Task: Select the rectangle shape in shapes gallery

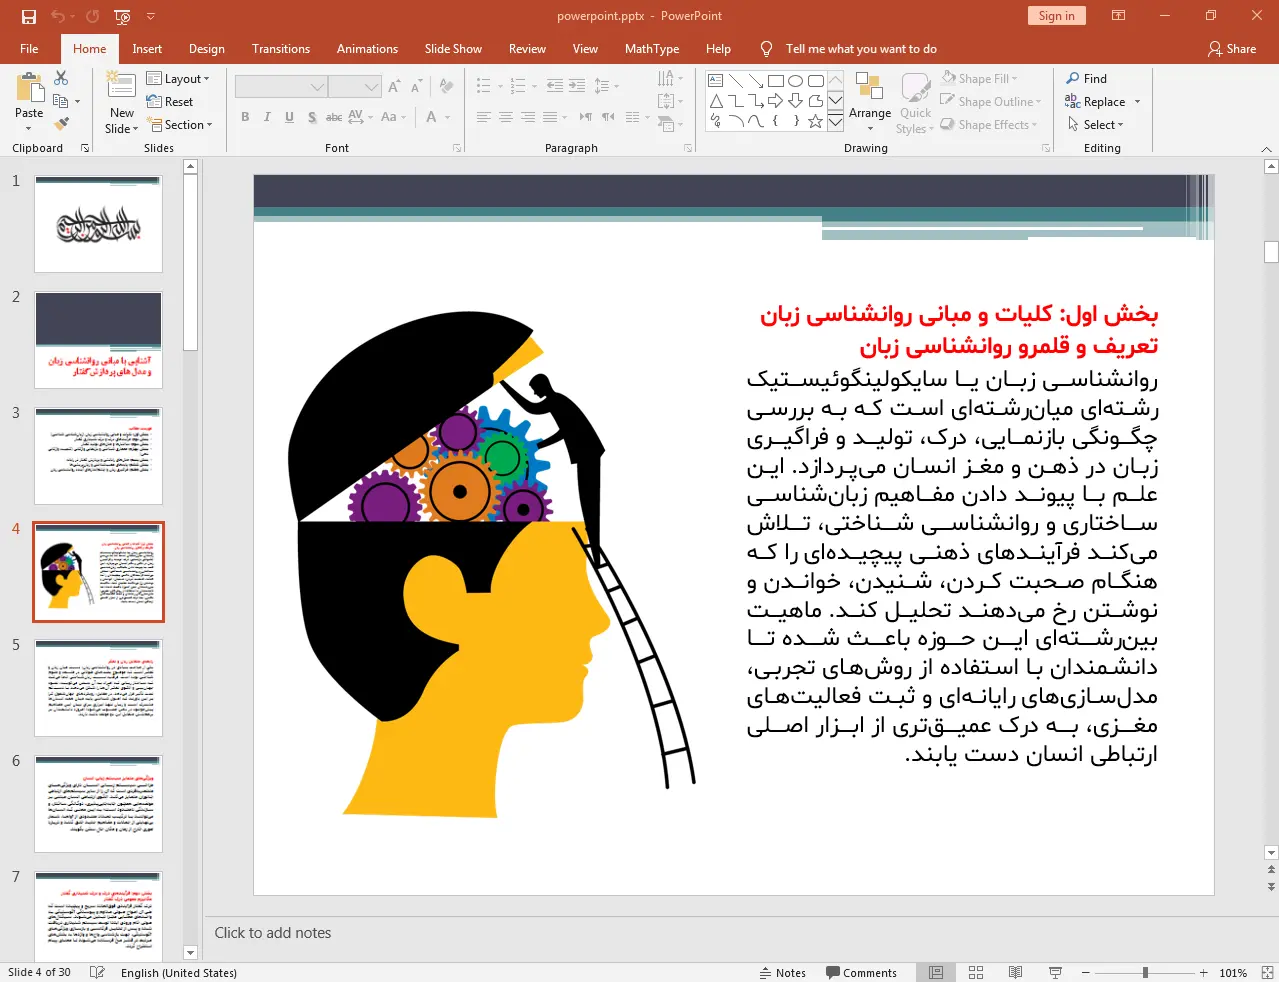Action: click(776, 81)
